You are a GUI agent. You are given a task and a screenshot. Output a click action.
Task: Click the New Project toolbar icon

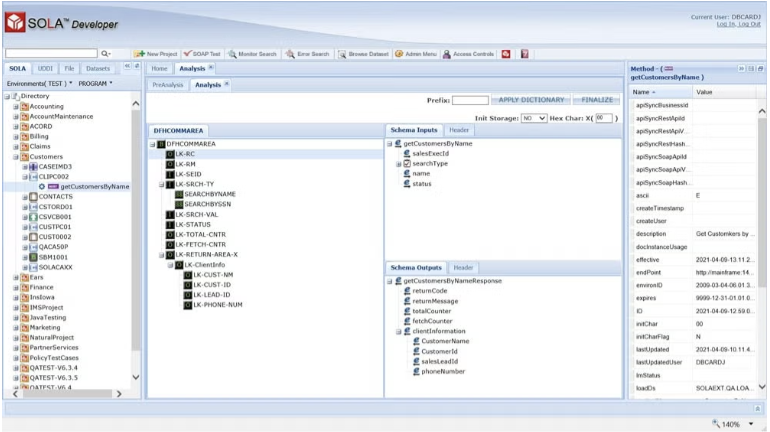(x=139, y=54)
